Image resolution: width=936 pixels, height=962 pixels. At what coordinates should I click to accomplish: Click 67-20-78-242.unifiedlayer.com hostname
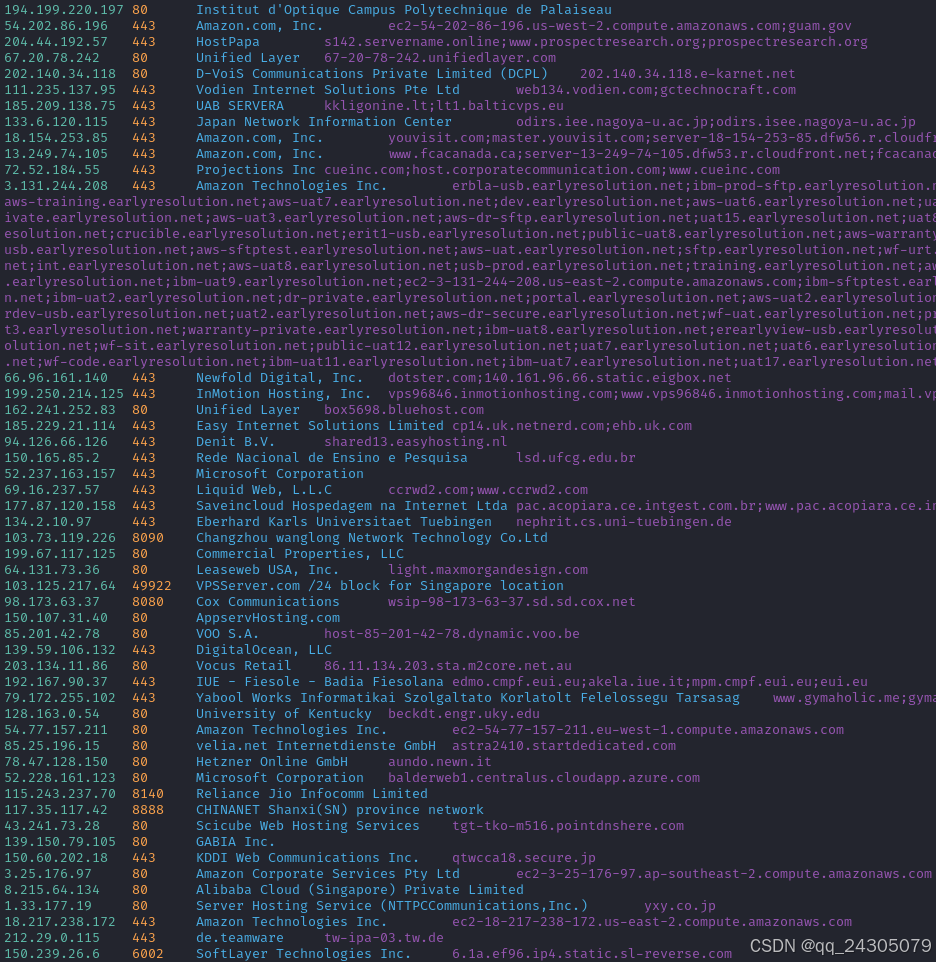coord(440,58)
